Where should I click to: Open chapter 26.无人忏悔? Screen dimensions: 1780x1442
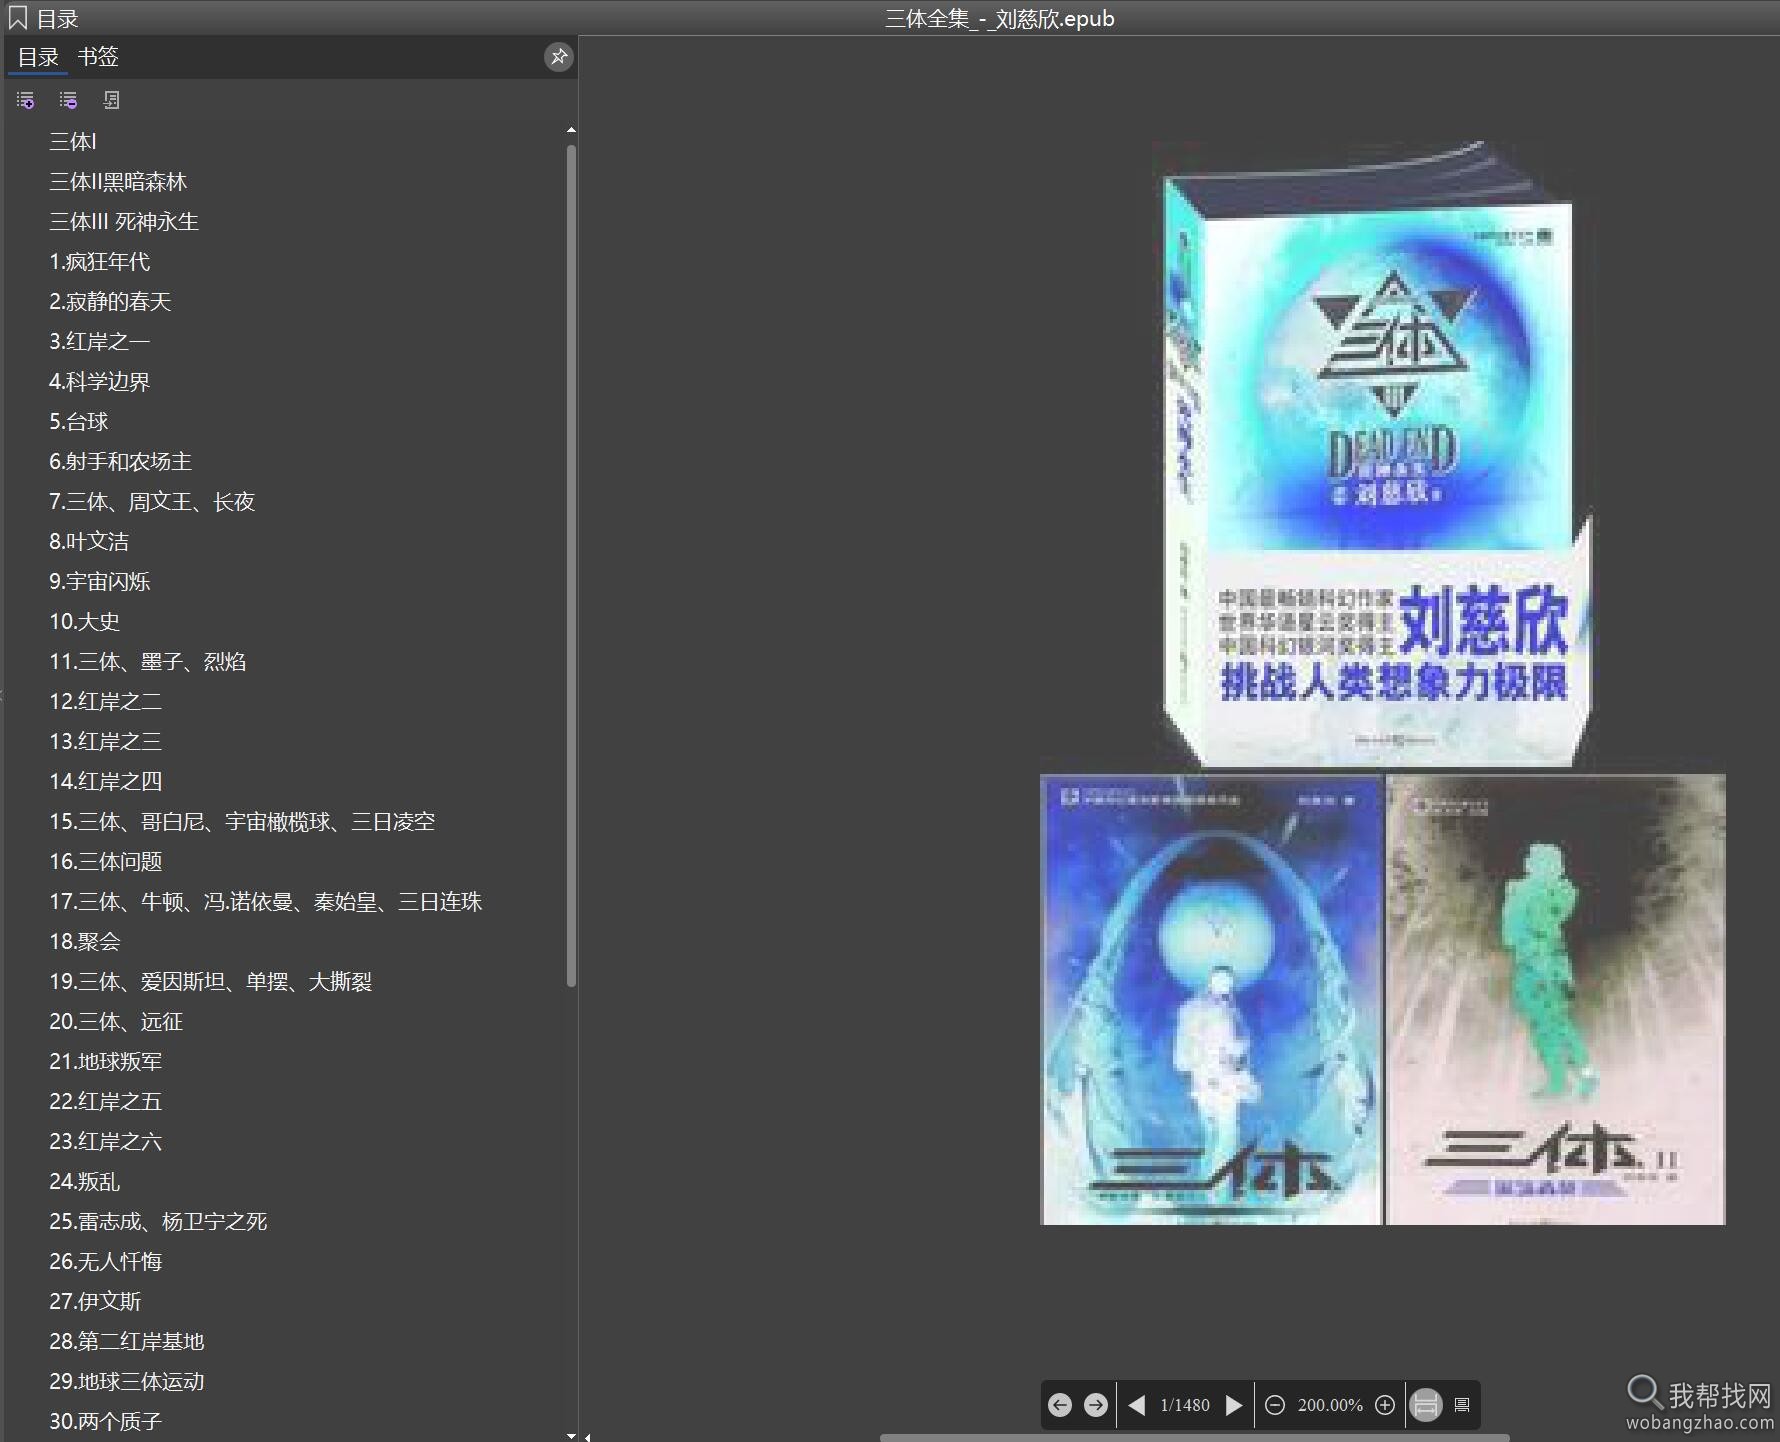[105, 1262]
